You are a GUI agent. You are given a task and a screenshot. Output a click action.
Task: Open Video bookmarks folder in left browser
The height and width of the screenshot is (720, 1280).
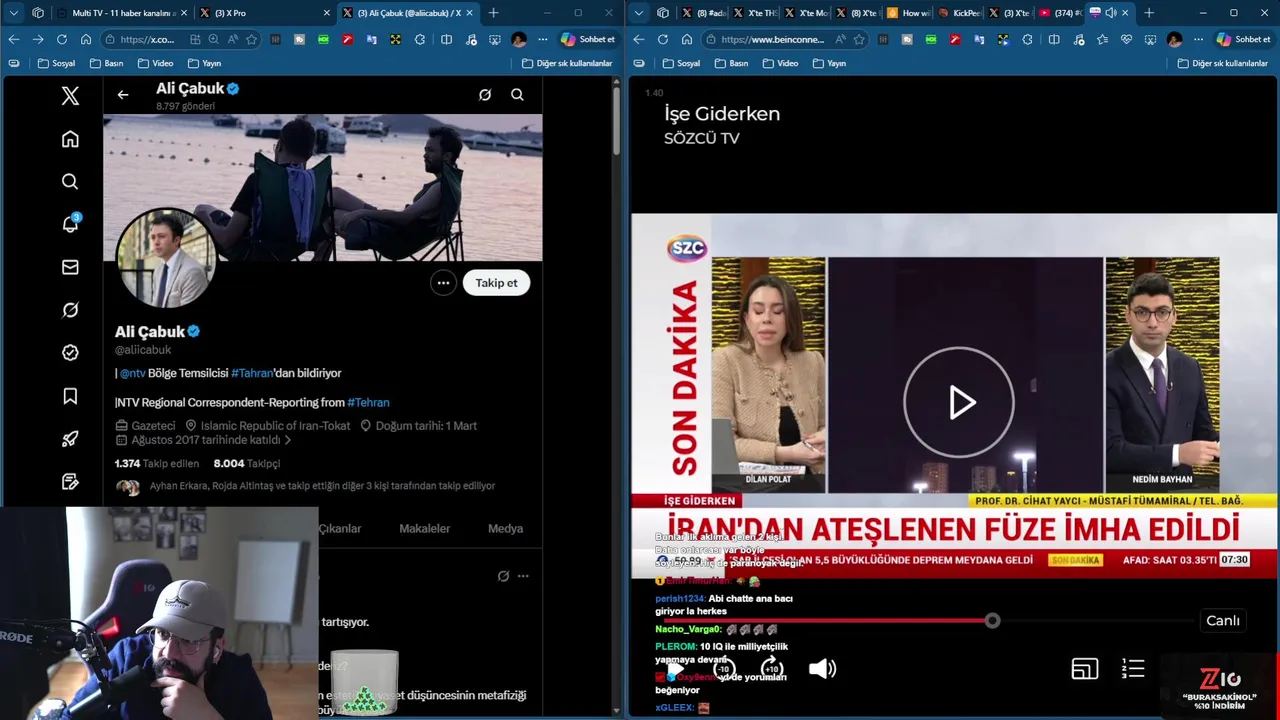(155, 63)
